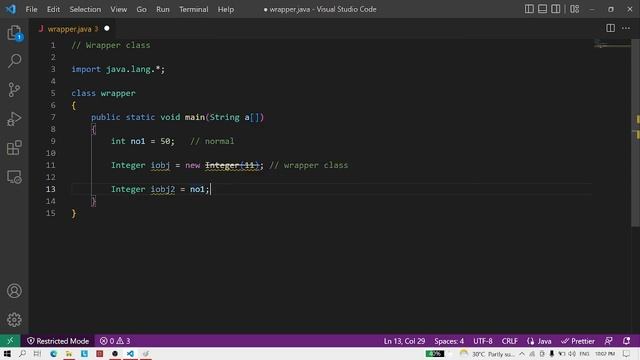Viewport: 640px width, 360px height.
Task: Click the iobj2 variable on line 13
Action: (162, 189)
